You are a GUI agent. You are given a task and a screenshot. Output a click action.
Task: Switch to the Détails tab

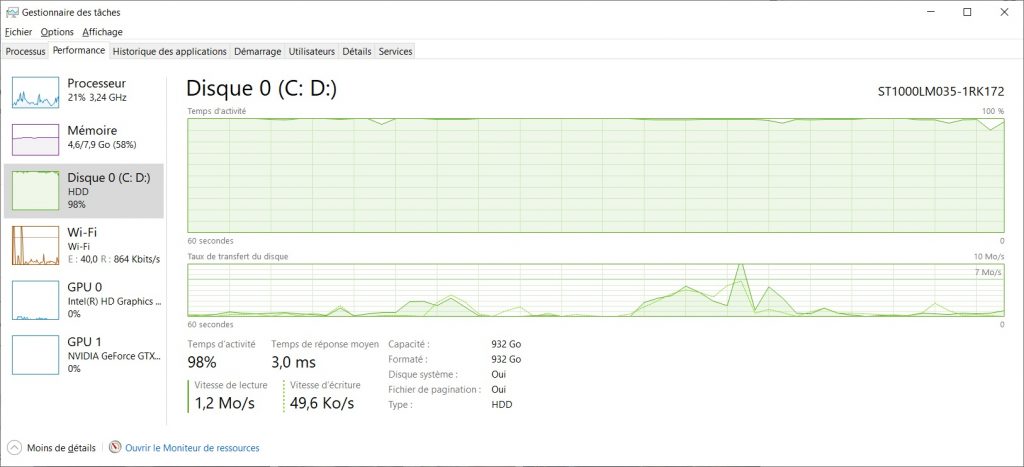tap(356, 51)
